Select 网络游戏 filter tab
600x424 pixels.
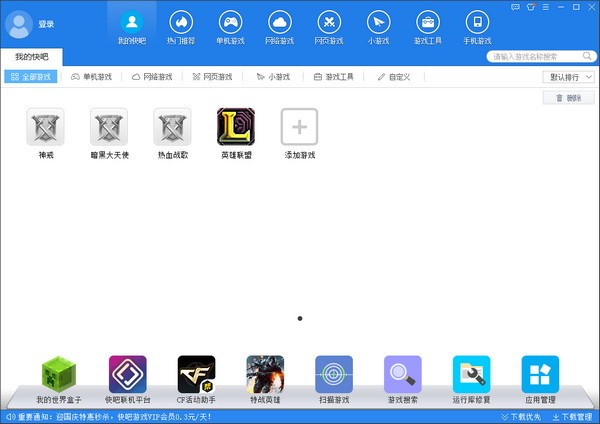152,77
